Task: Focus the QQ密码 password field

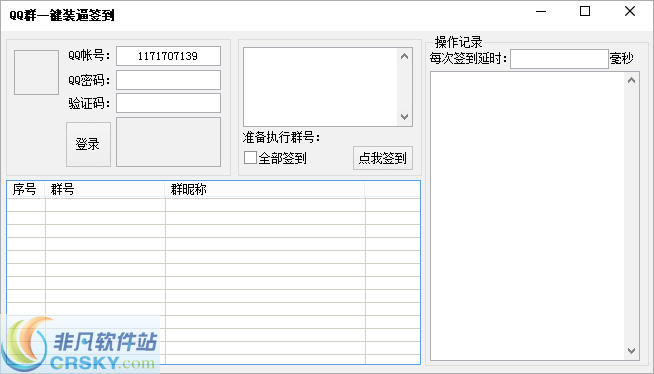Action: click(x=168, y=80)
